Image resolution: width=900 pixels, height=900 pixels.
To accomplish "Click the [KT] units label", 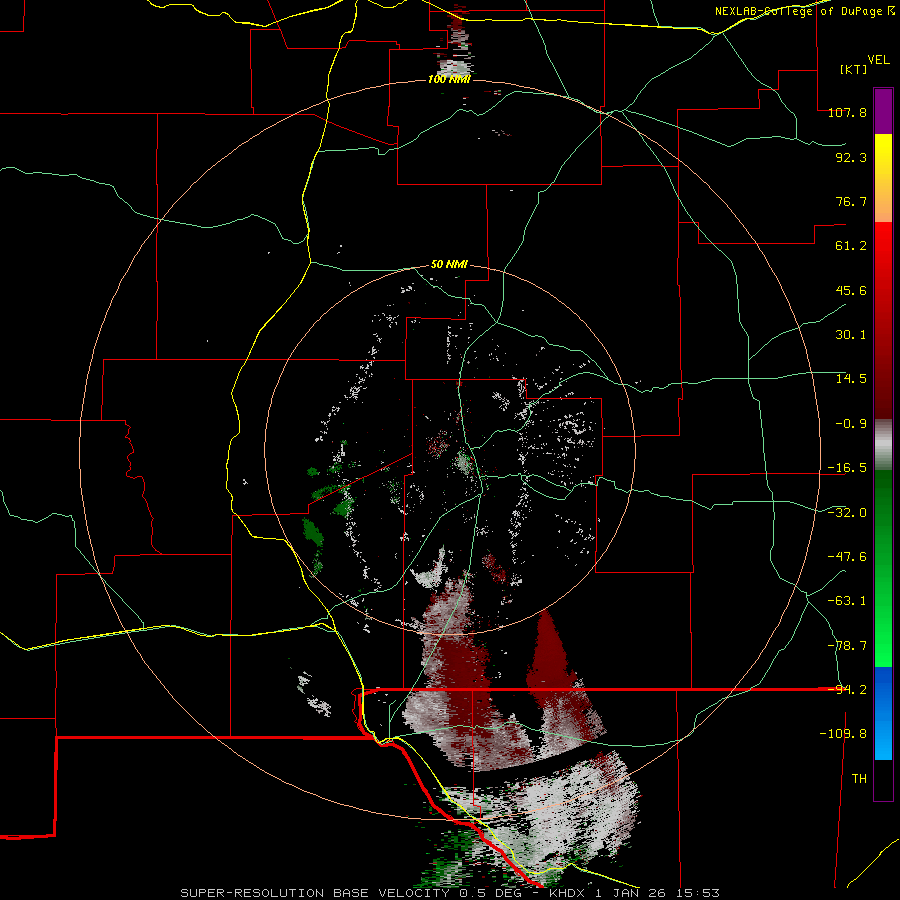I will (853, 69).
